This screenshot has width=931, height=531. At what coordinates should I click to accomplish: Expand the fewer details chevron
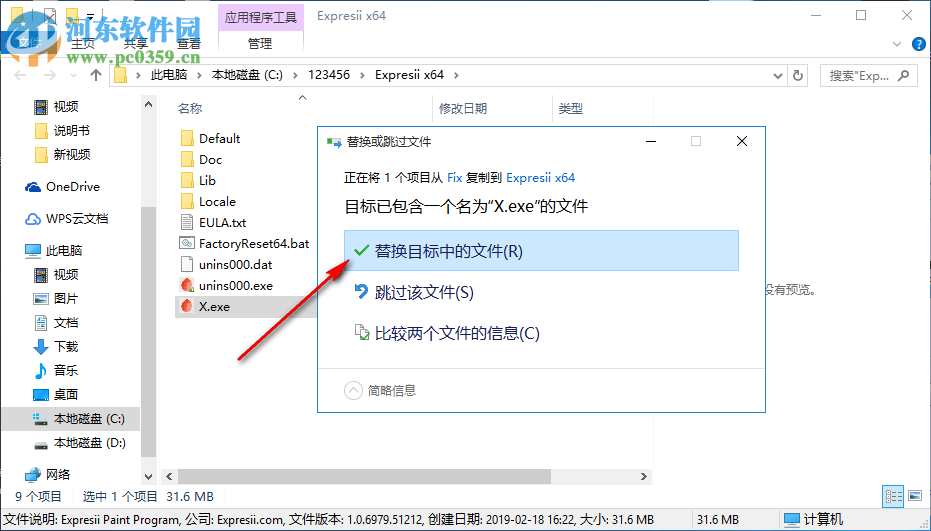[353, 390]
